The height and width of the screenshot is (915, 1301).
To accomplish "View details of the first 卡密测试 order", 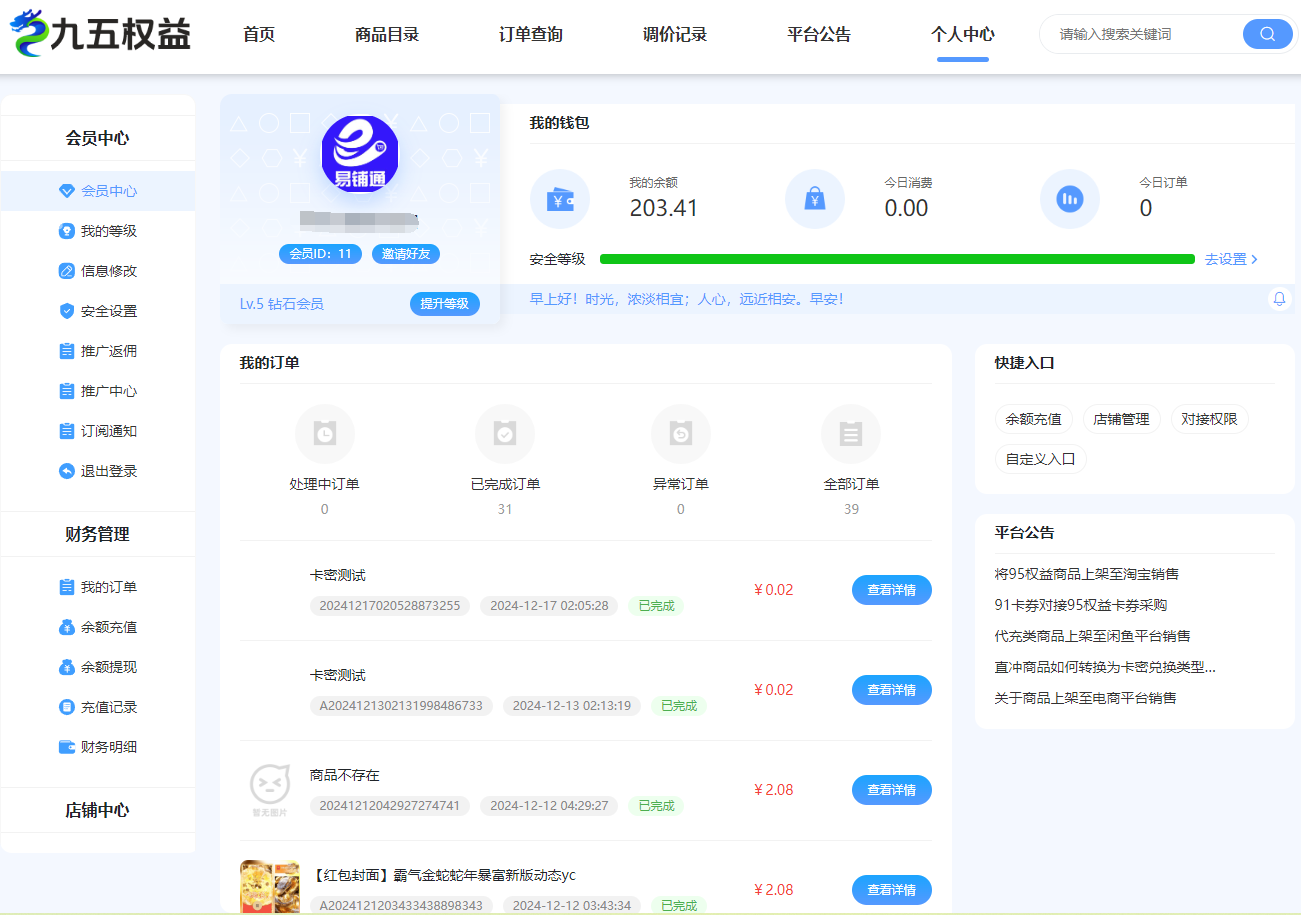I will click(x=891, y=590).
